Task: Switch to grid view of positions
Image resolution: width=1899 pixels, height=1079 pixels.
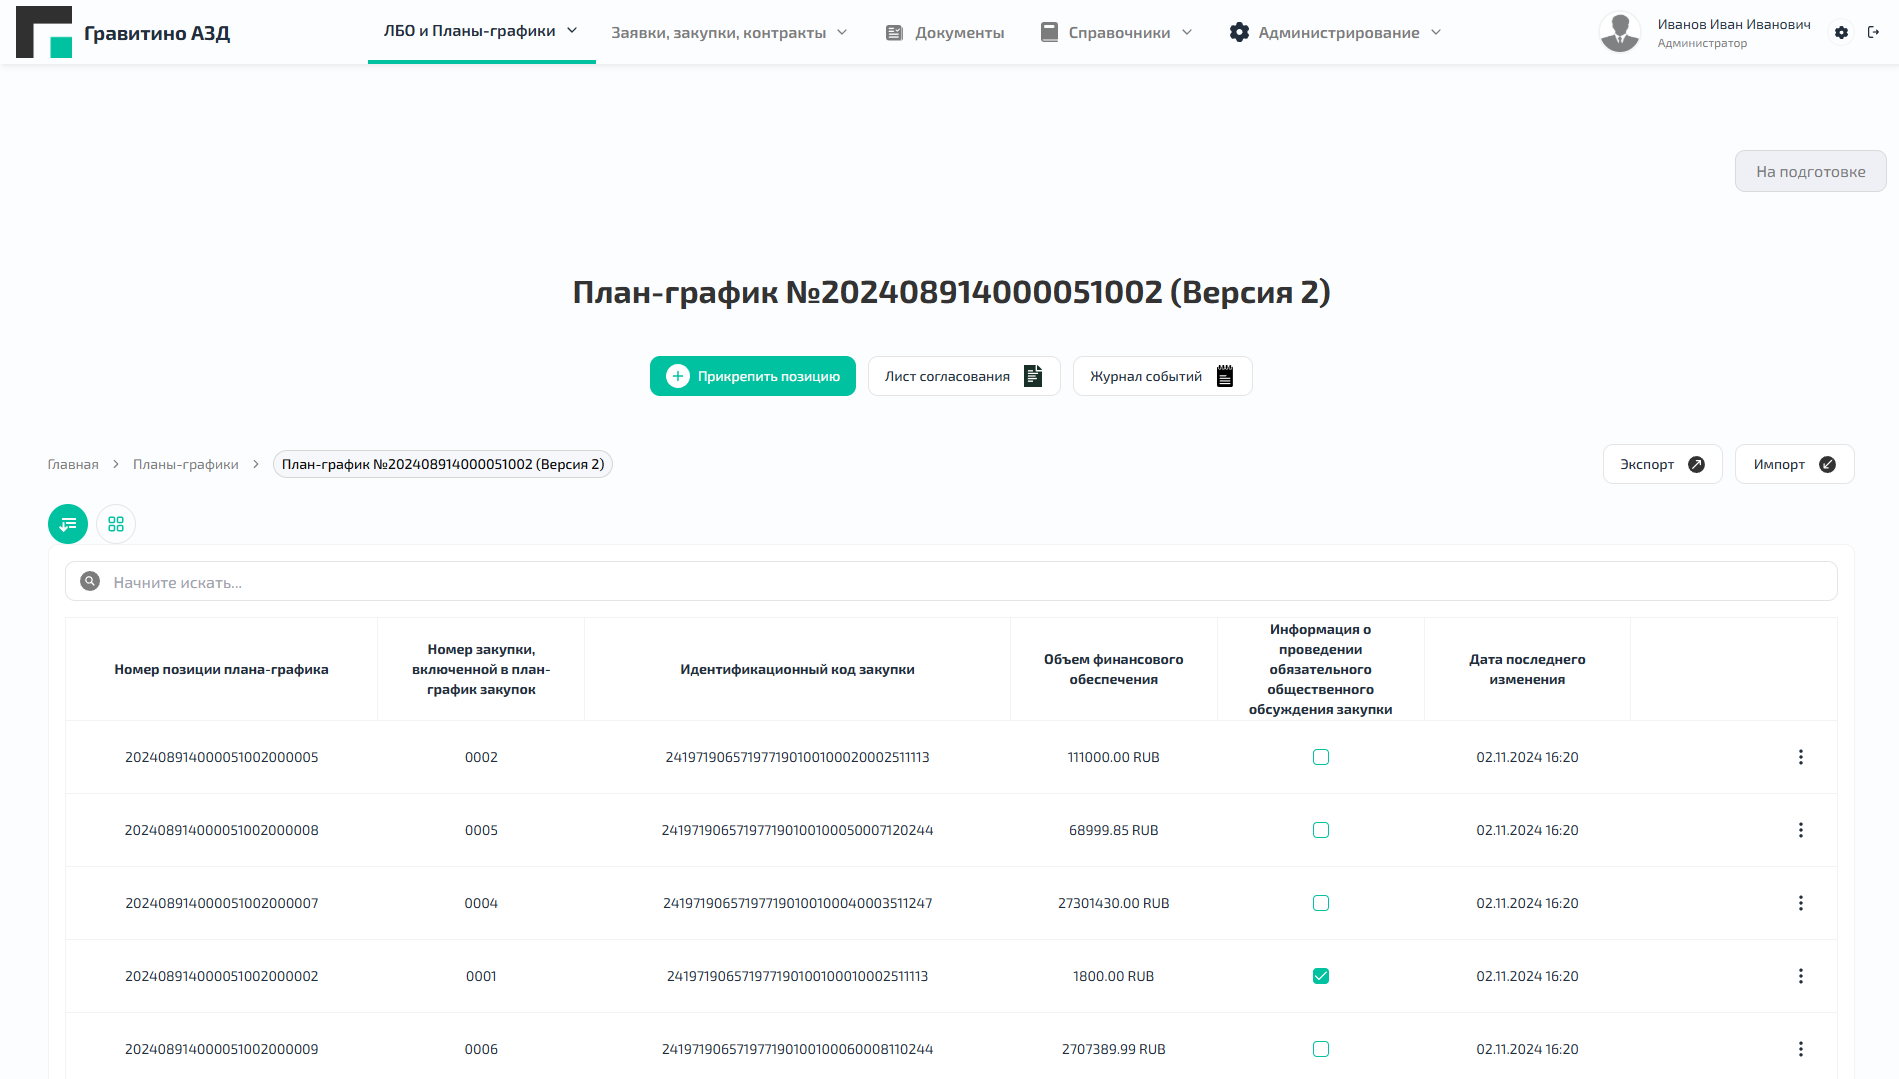Action: click(x=116, y=523)
